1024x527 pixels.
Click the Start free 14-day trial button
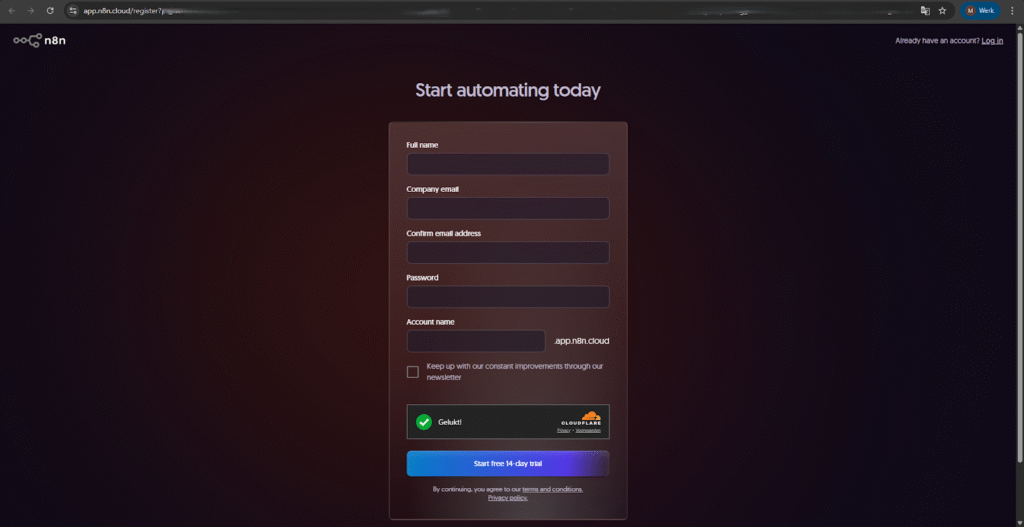pos(507,464)
